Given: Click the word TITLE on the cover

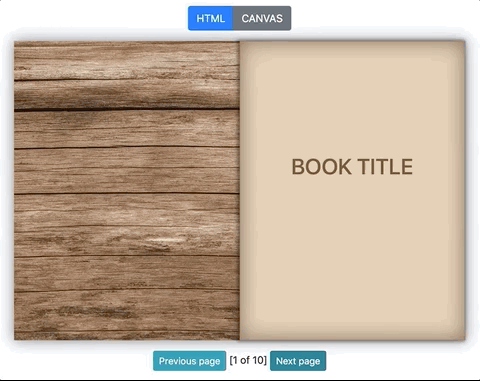Looking at the screenshot, I should 386,167.
